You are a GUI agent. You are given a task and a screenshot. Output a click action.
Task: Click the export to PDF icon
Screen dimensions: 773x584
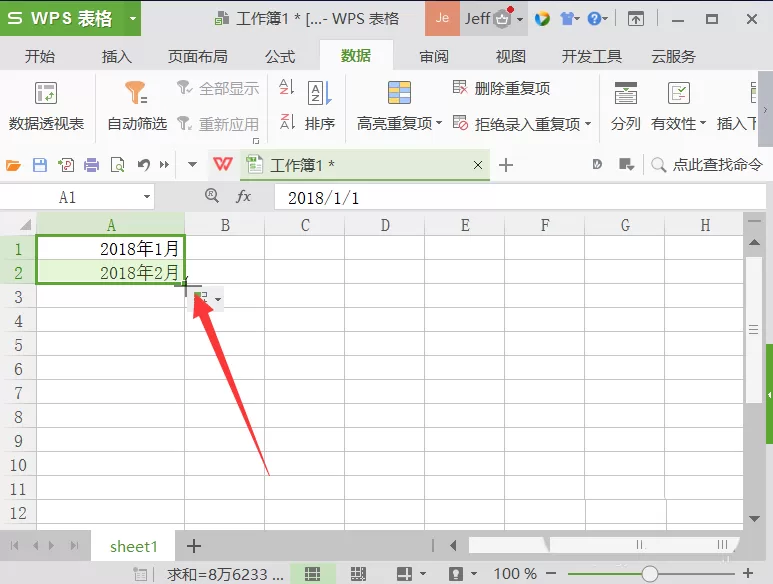point(66,165)
